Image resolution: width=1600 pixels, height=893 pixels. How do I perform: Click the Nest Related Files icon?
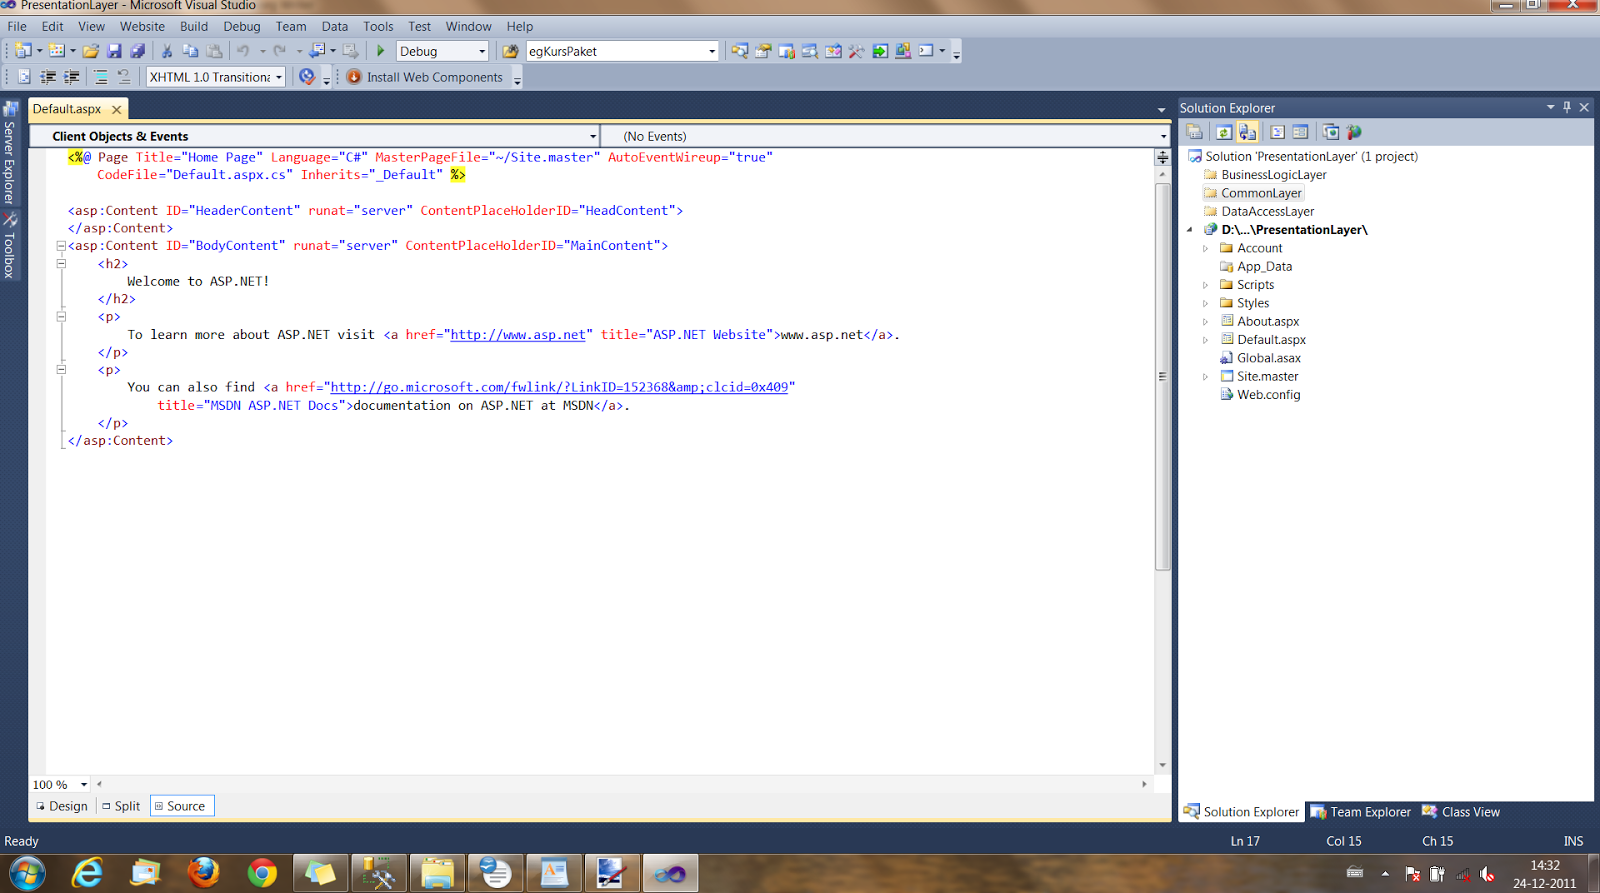[x=1248, y=132]
